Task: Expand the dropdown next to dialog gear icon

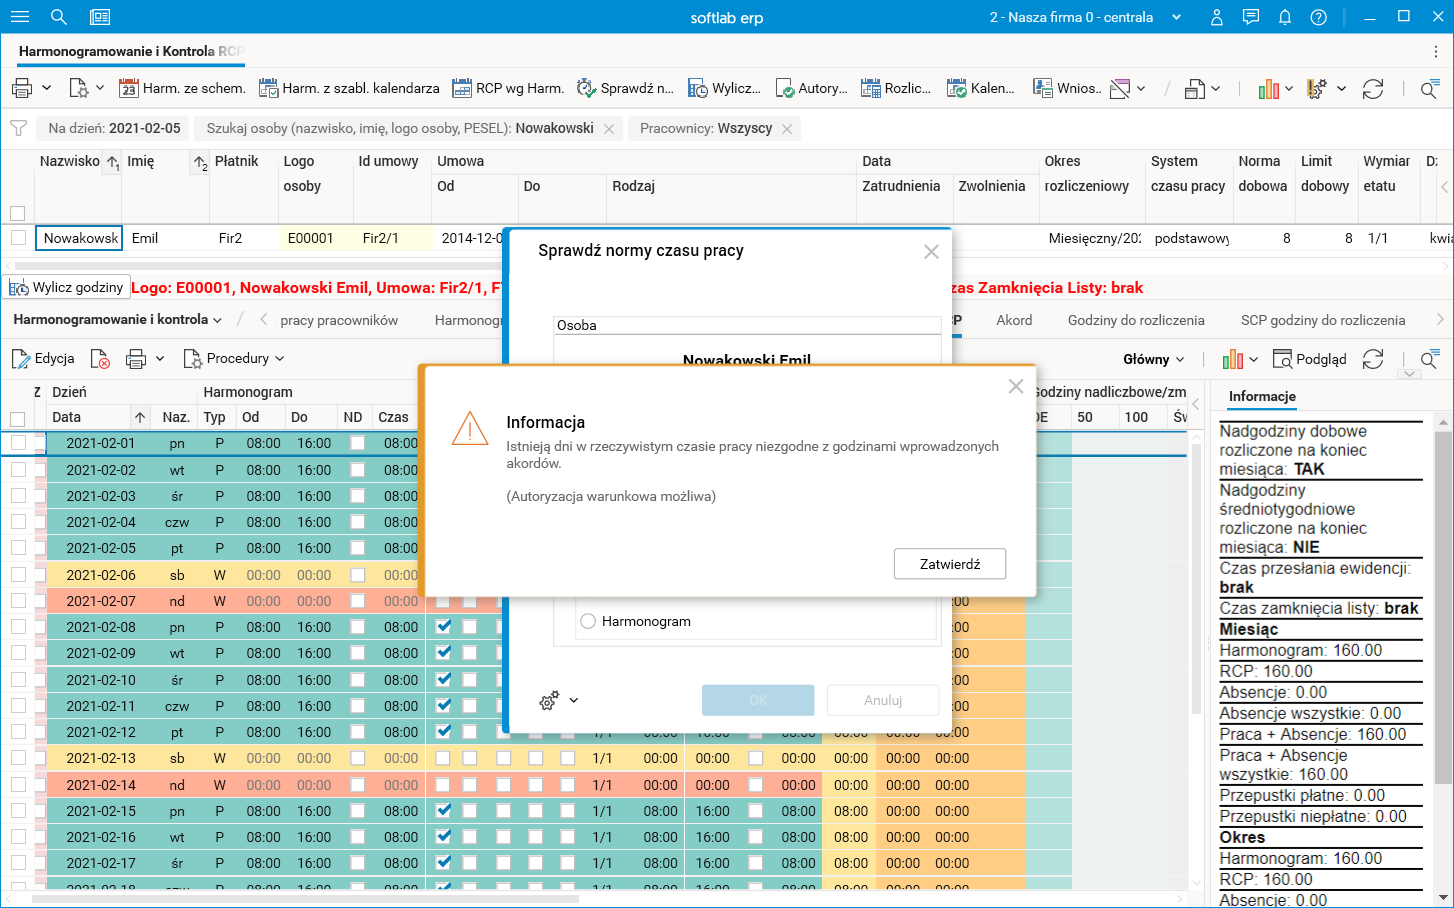Action: pos(574,701)
